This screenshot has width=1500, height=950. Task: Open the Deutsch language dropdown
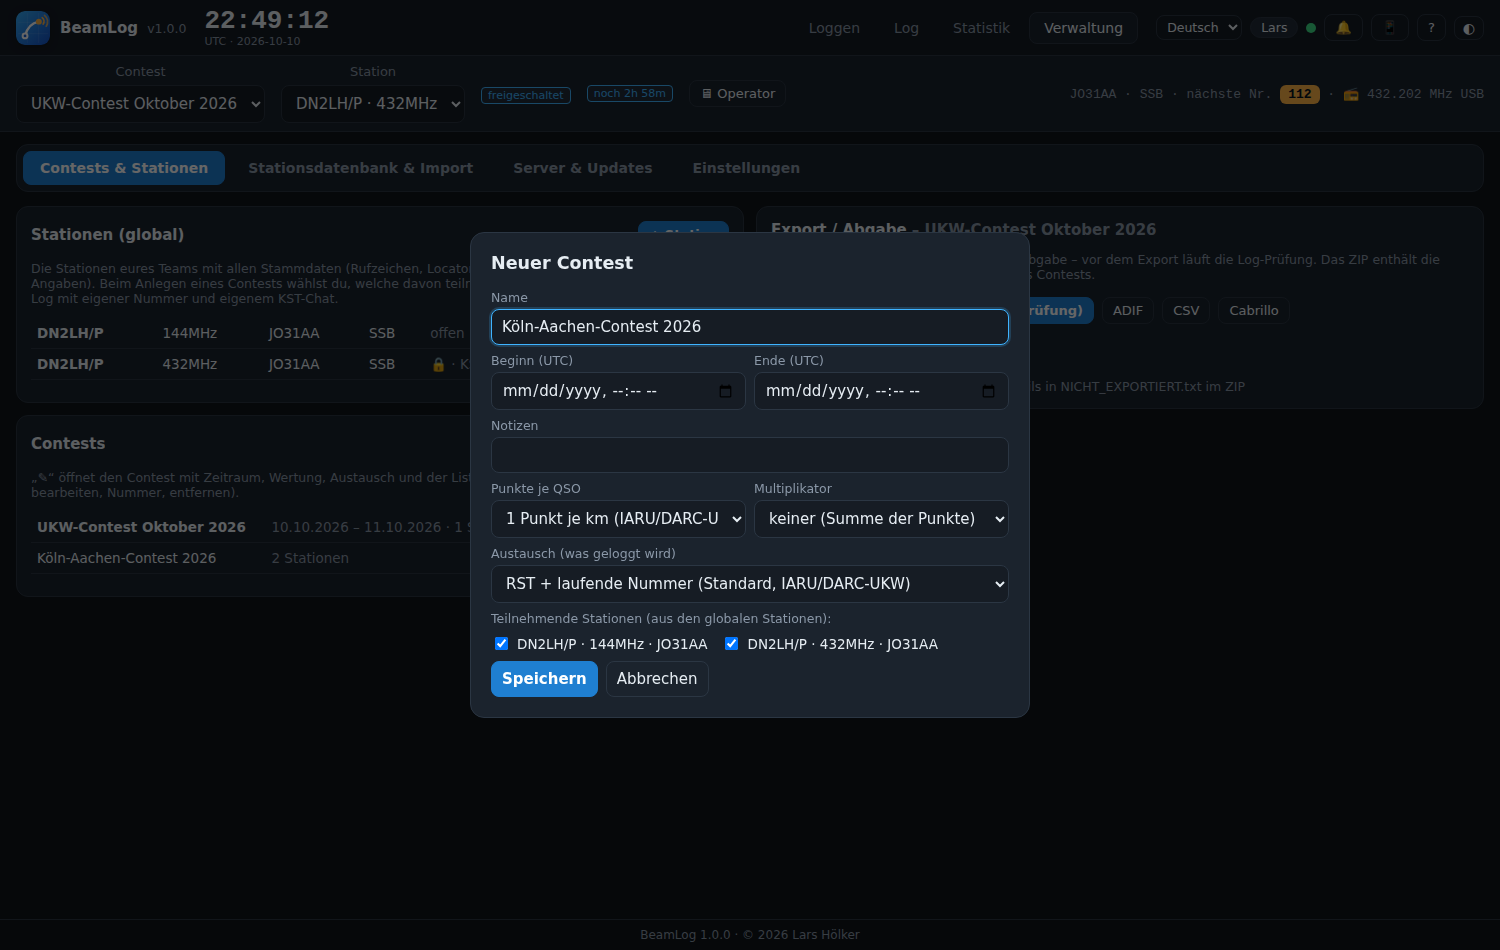click(x=1199, y=28)
